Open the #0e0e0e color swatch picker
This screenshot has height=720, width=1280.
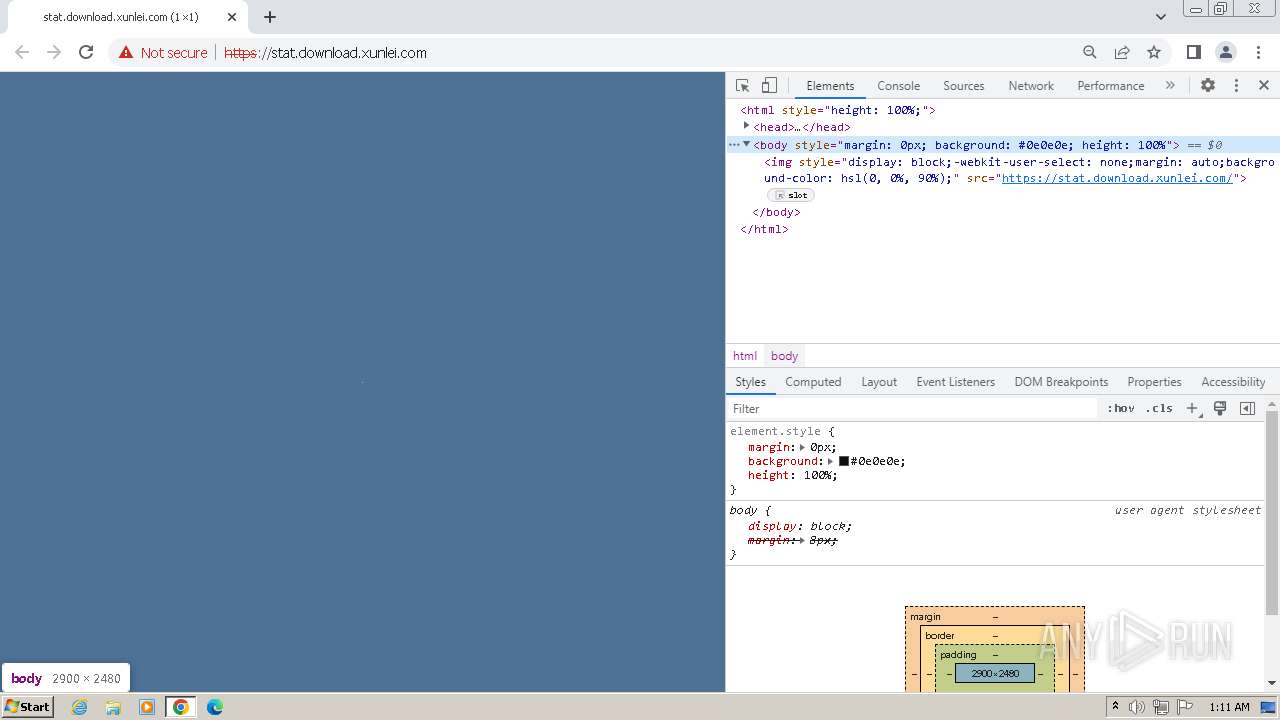844,461
